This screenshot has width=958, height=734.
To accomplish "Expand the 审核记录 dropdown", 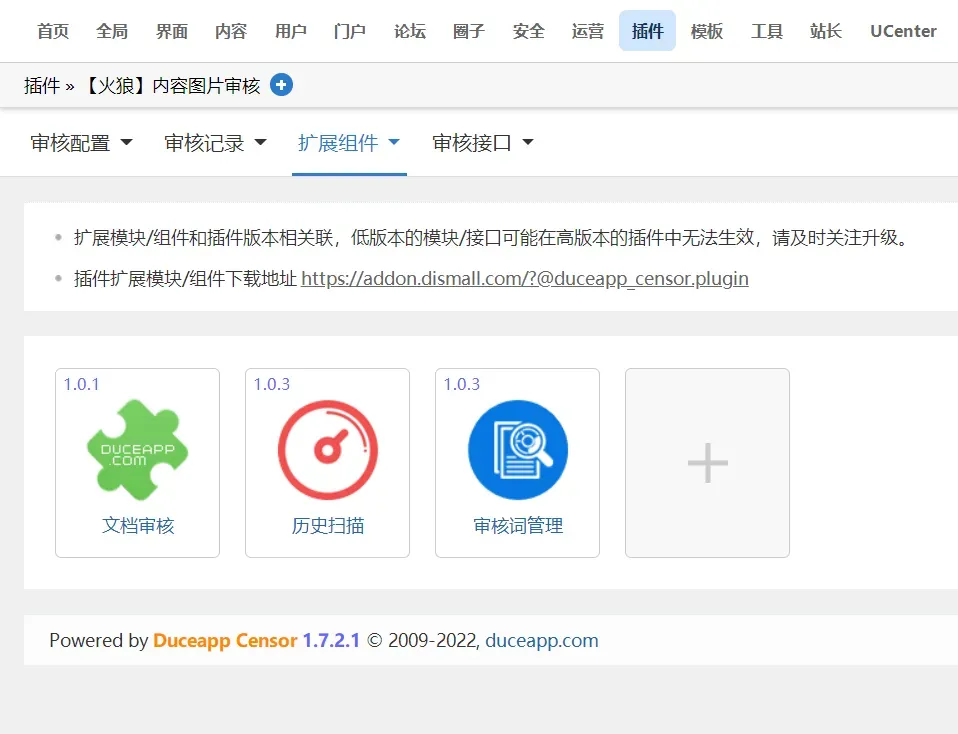I will click(x=214, y=142).
